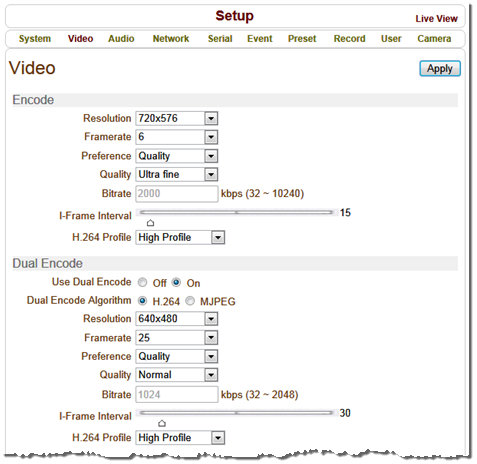Click the Apply button
Image resolution: width=477 pixels, height=464 pixels.
(x=440, y=69)
